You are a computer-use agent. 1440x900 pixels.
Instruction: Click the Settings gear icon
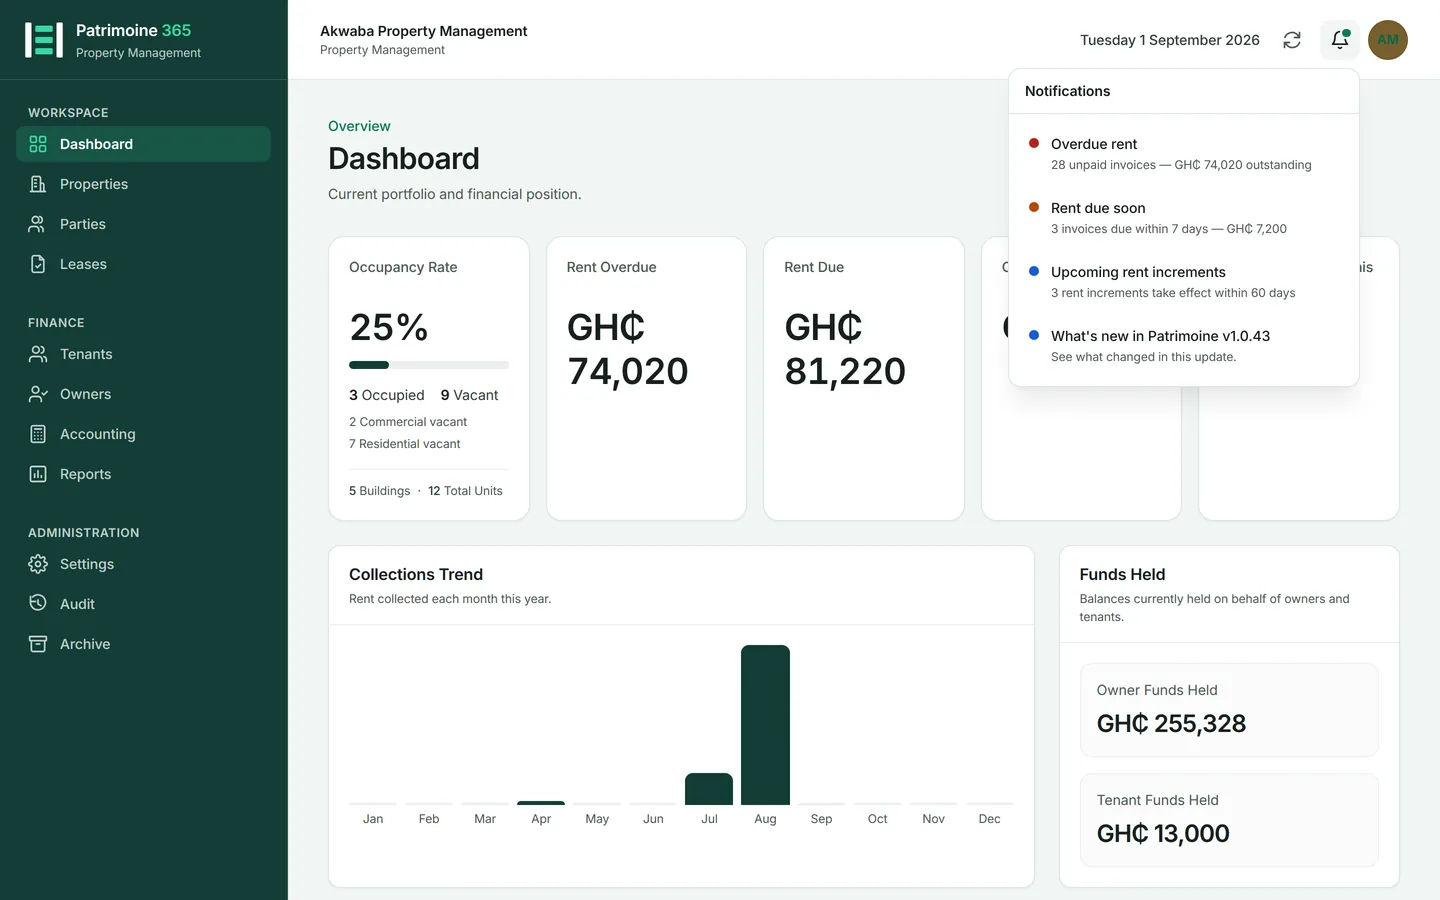38,564
